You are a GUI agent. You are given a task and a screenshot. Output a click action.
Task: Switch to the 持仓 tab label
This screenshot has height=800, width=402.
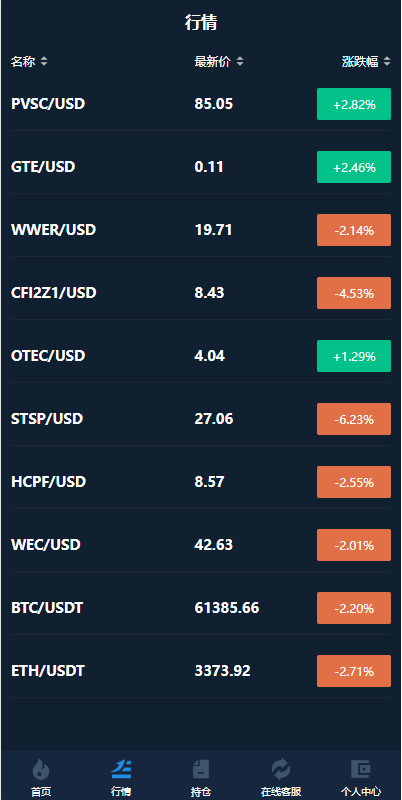pos(201,792)
